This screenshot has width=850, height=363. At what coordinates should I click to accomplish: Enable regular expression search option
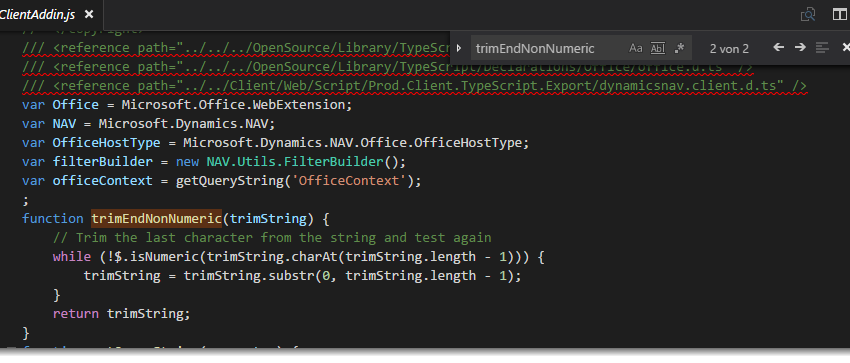680,48
